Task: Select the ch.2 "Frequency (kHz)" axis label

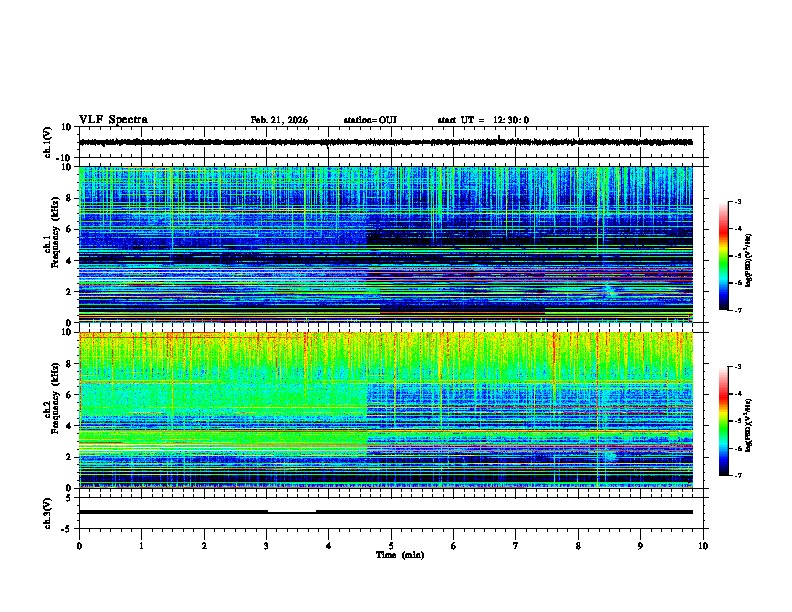Action: coord(55,398)
